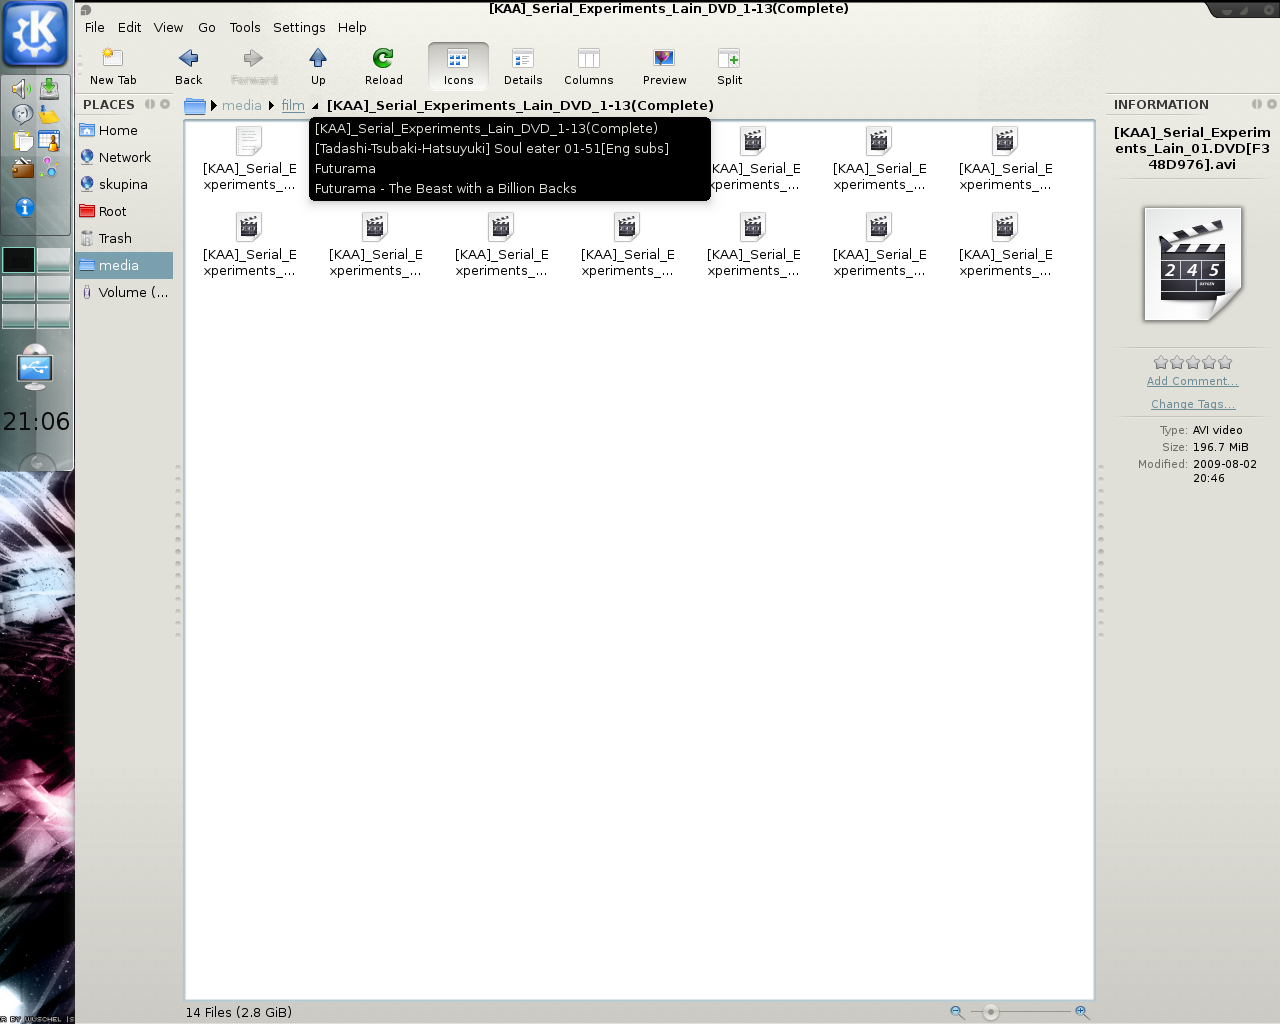Open the File menu
Viewport: 1280px width, 1024px height.
95,27
